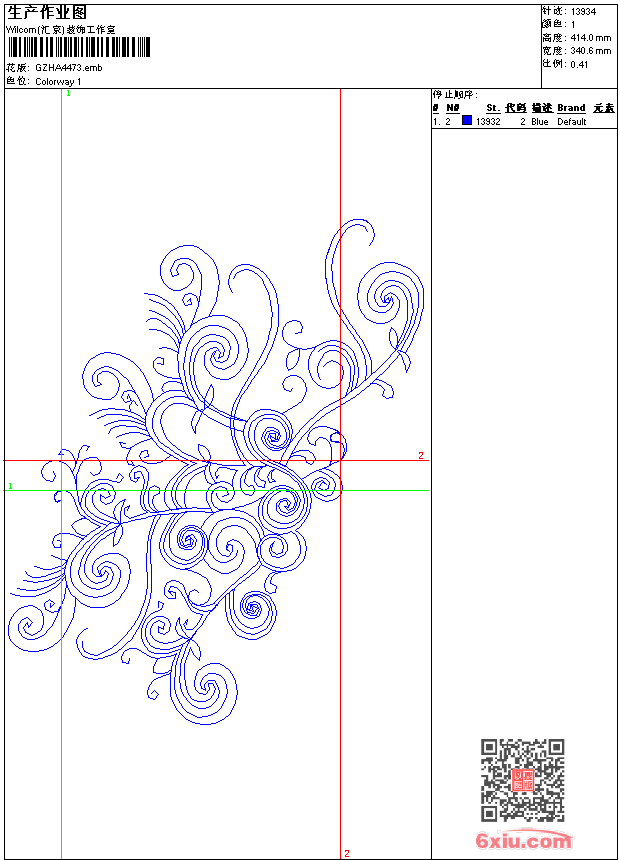Open the 6xiu.com watermark link

pos(523,840)
